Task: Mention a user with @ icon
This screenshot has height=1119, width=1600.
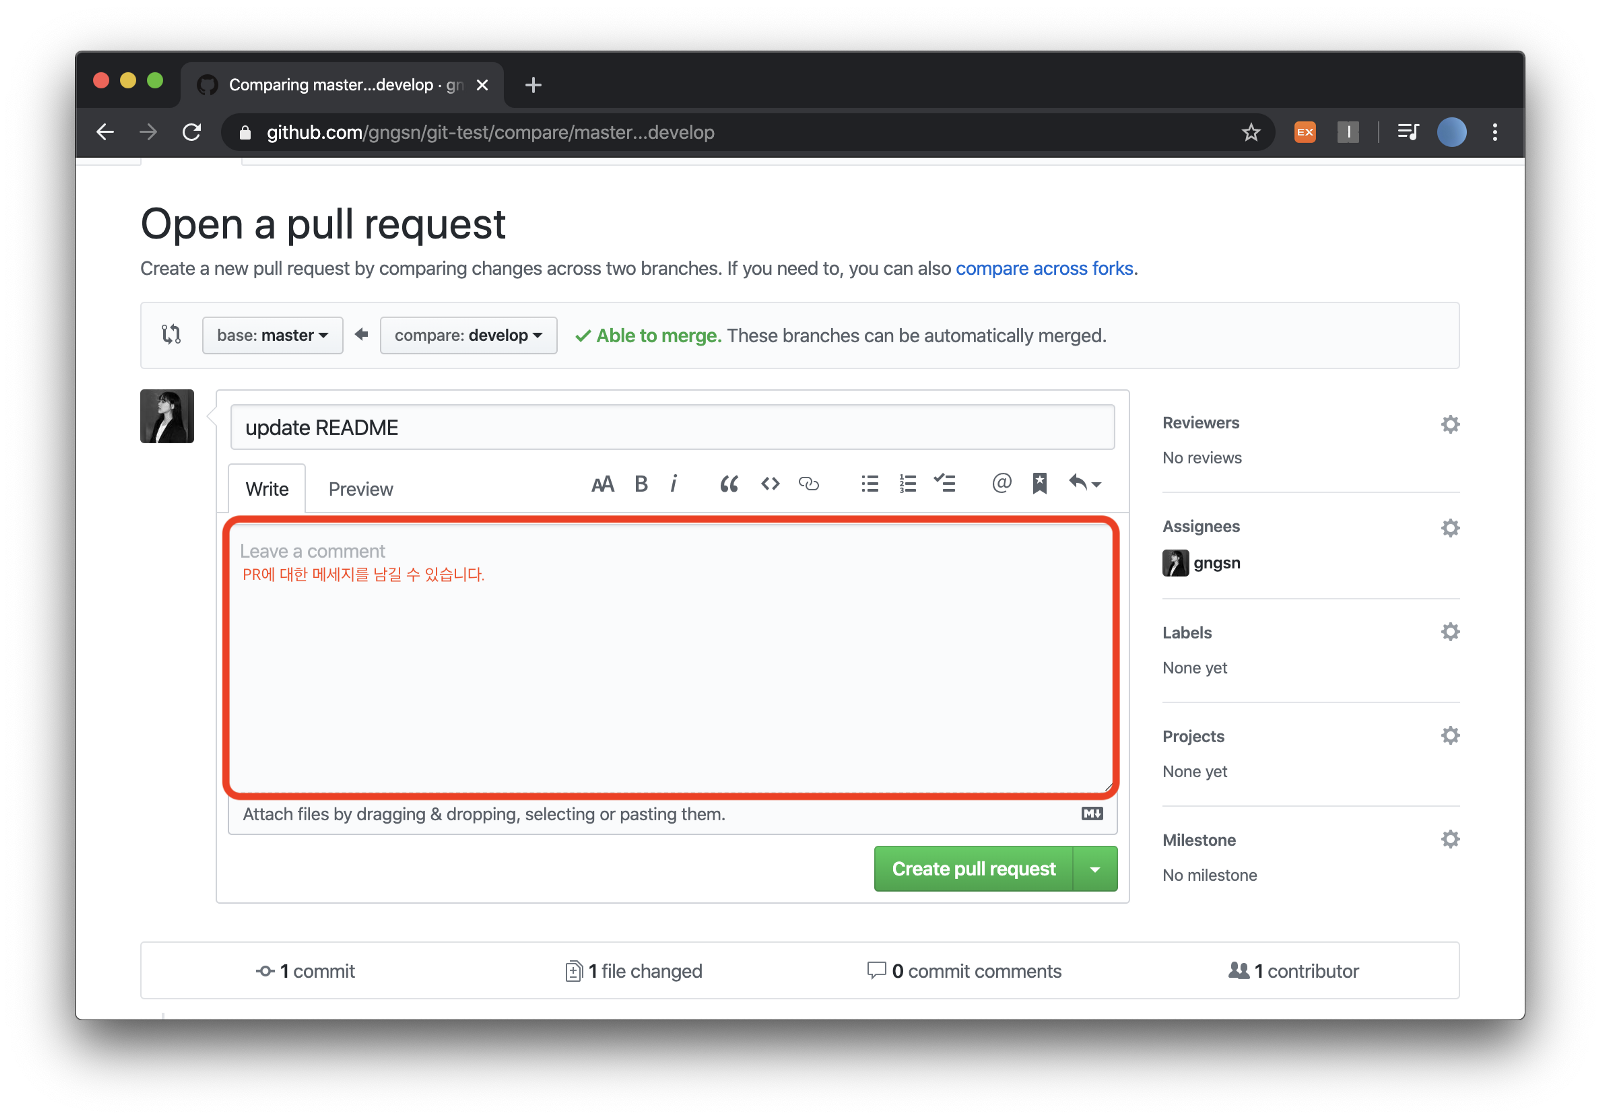Action: [1001, 483]
